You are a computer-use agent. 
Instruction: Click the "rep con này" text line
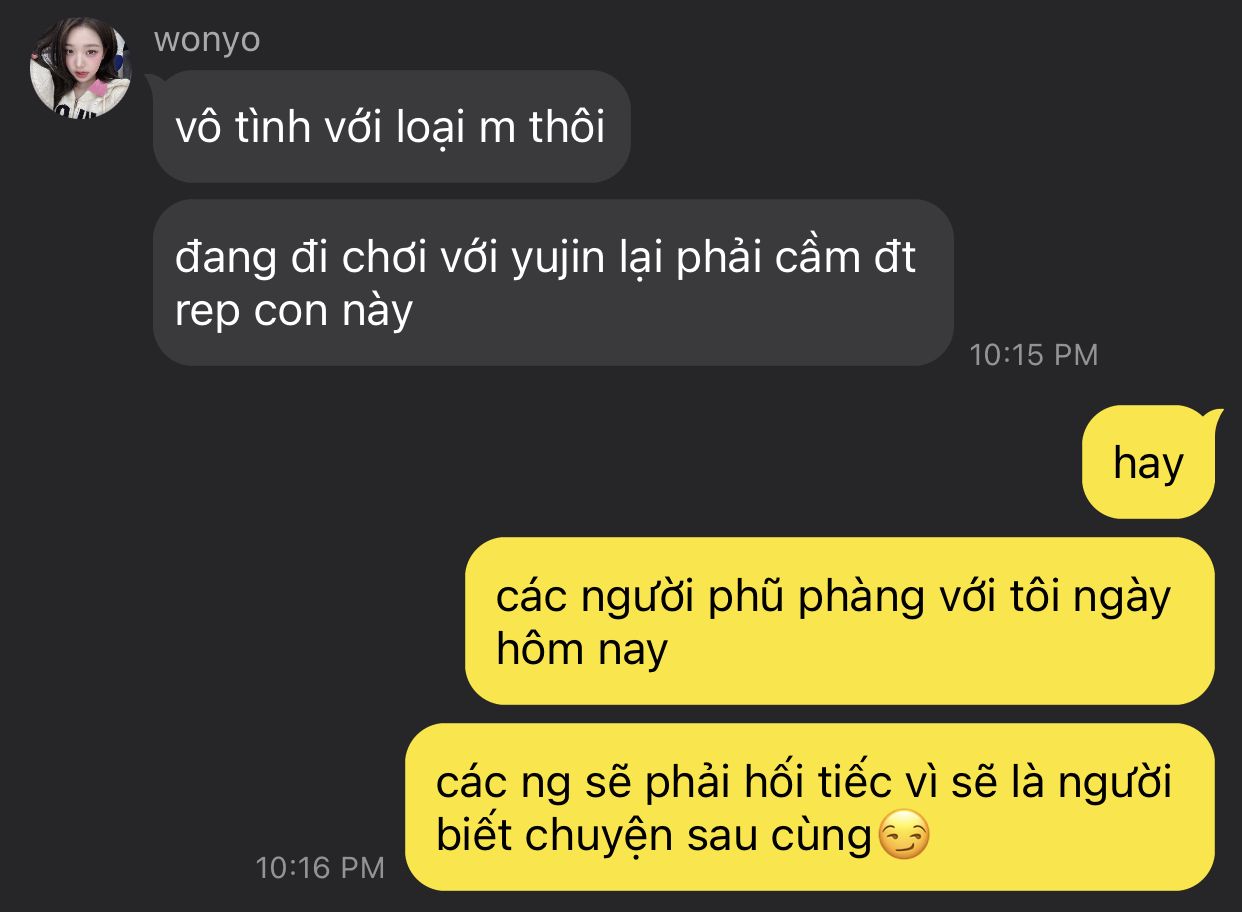(x=293, y=312)
